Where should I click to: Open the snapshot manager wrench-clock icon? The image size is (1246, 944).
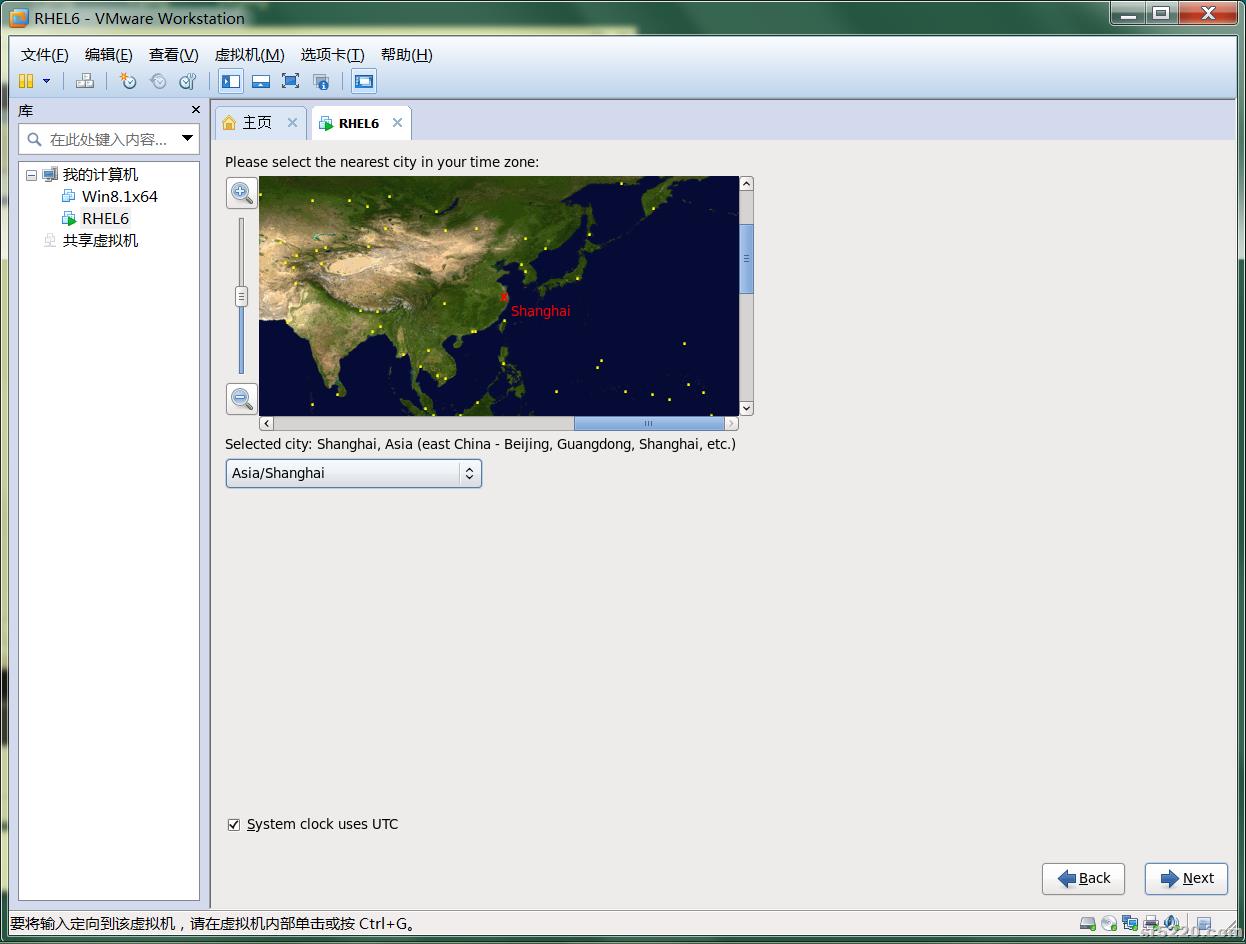click(x=187, y=81)
